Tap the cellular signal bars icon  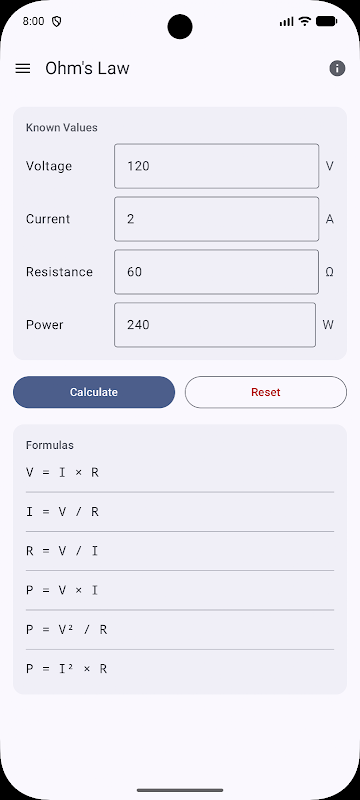[x=287, y=21]
